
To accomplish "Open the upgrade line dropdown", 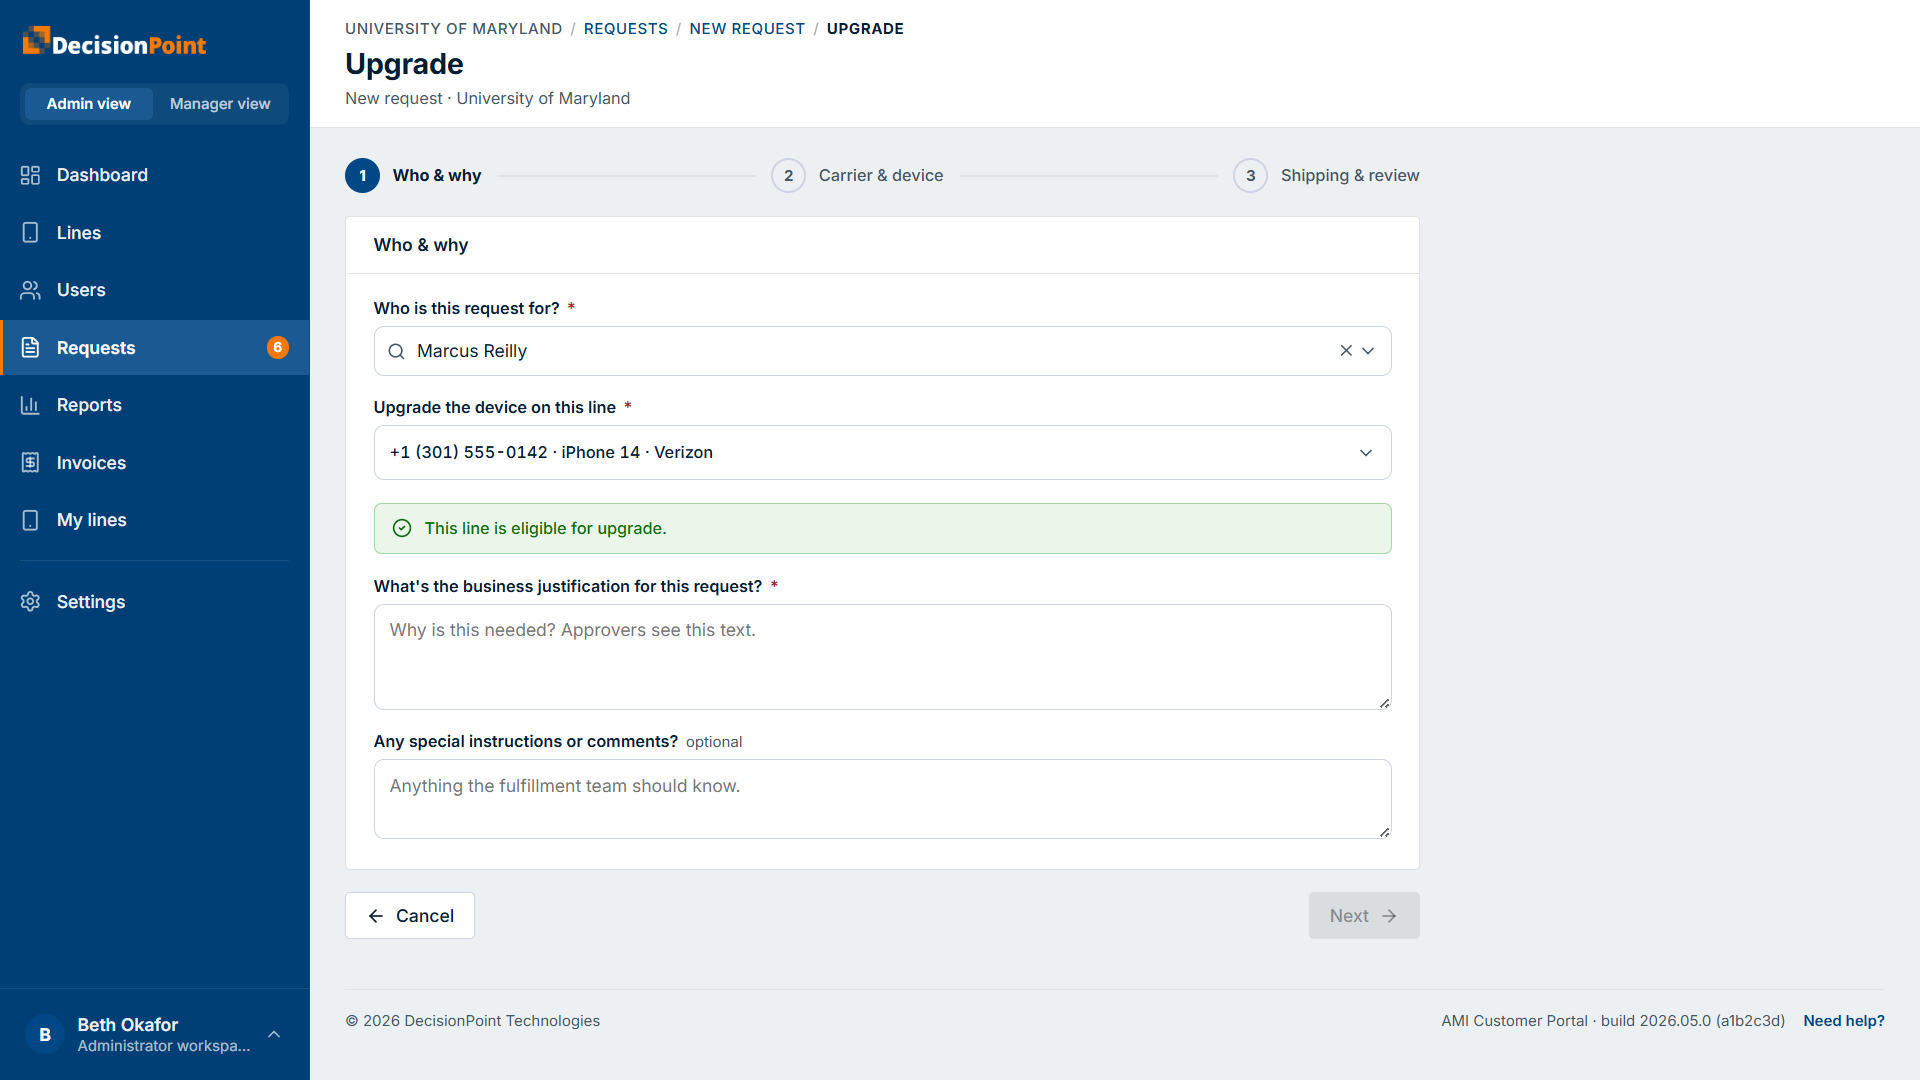I will 882,452.
